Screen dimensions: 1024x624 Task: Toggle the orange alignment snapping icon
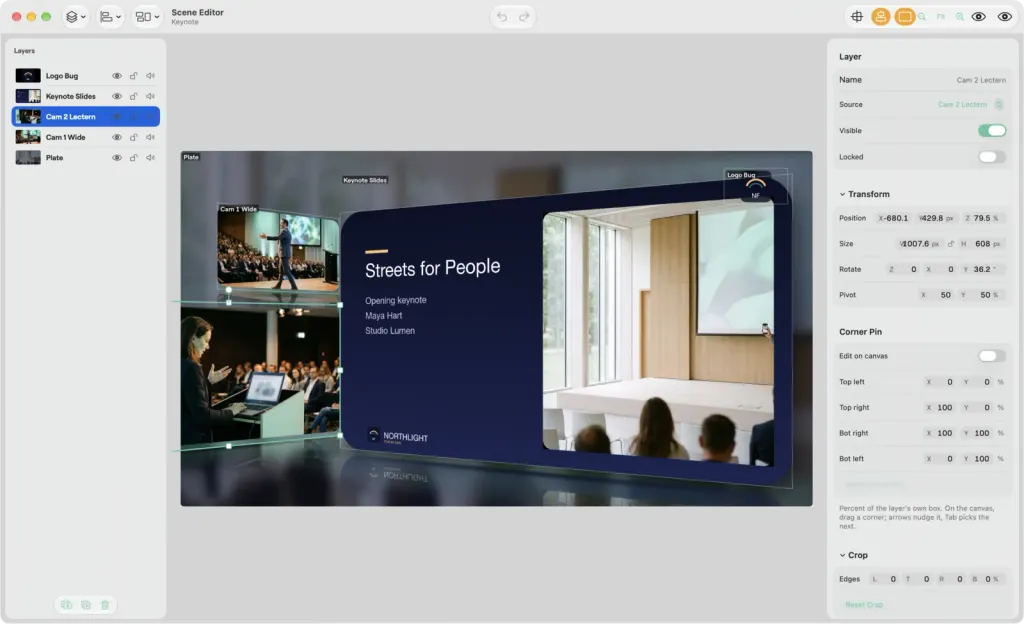[880, 17]
